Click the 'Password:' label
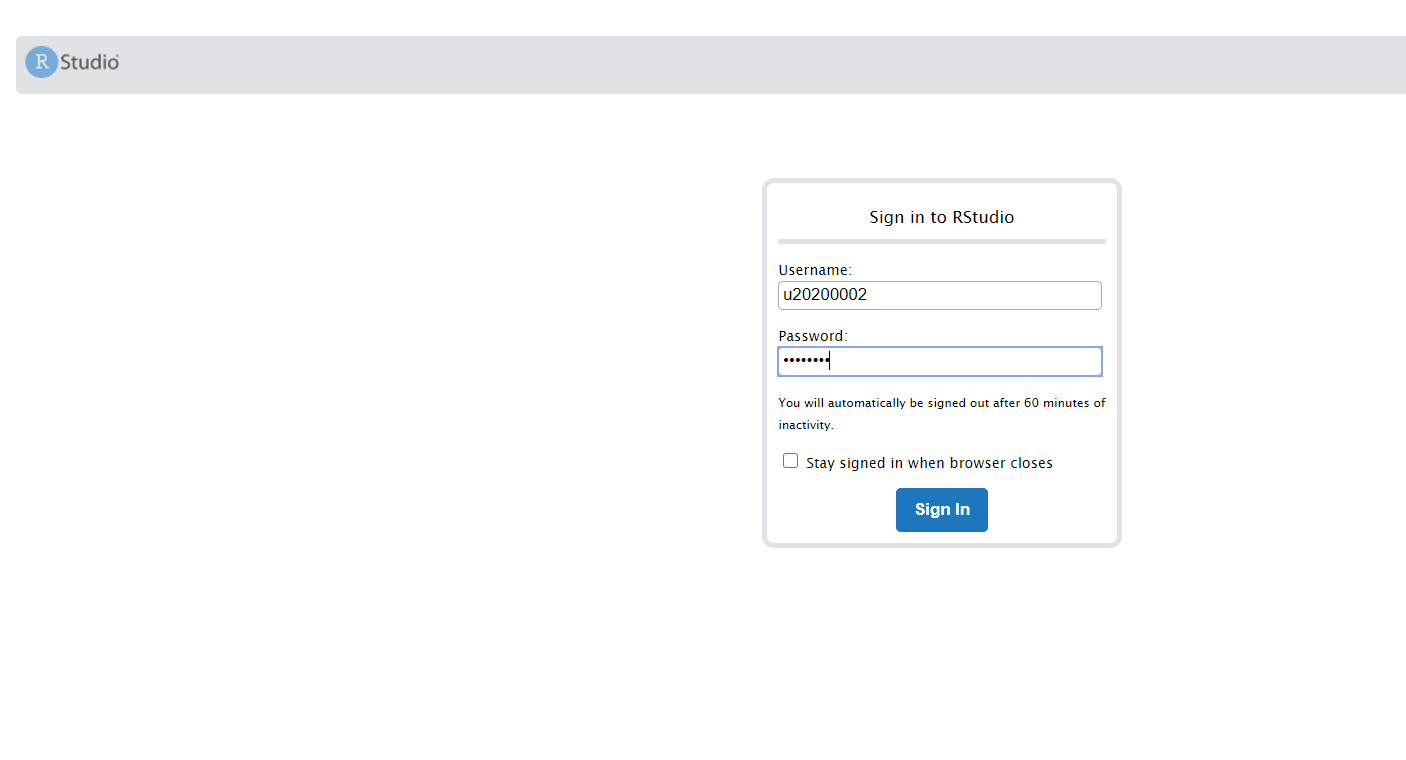This screenshot has height=760, width=1406. click(x=813, y=336)
